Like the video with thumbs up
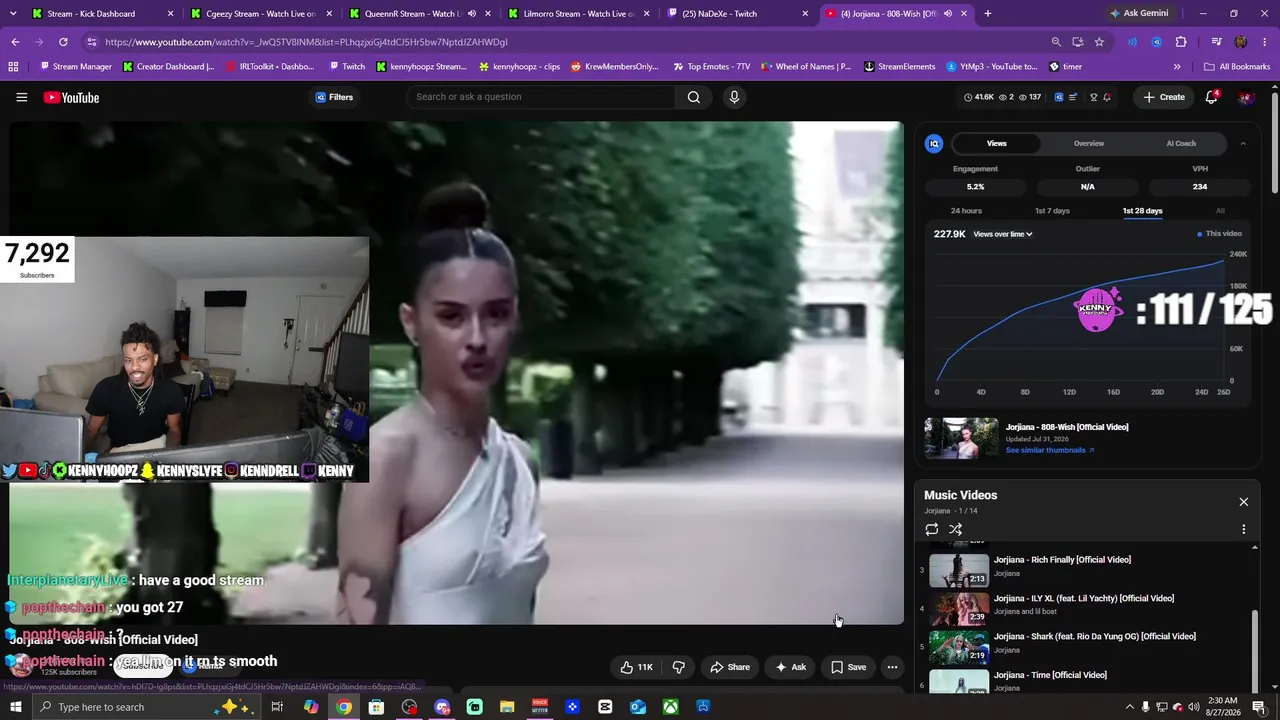 pyautogui.click(x=636, y=667)
